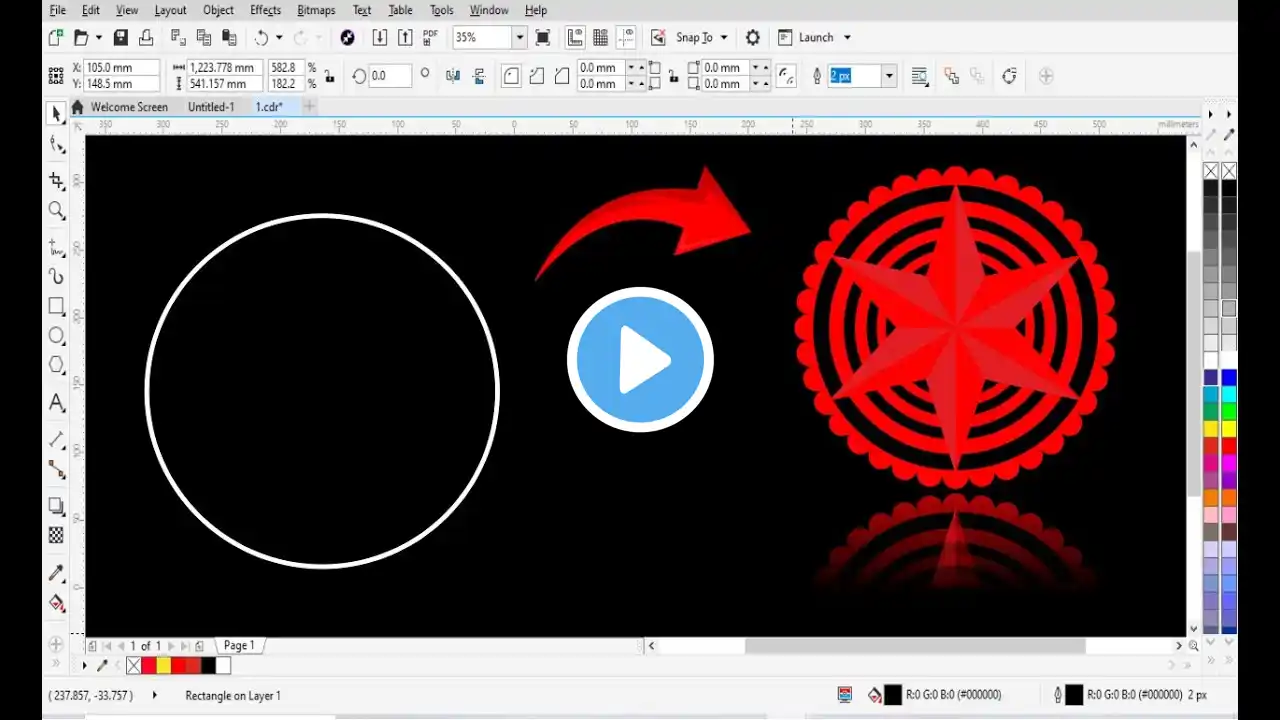1280x720 pixels.
Task: Select the Crop tool
Action: [57, 180]
